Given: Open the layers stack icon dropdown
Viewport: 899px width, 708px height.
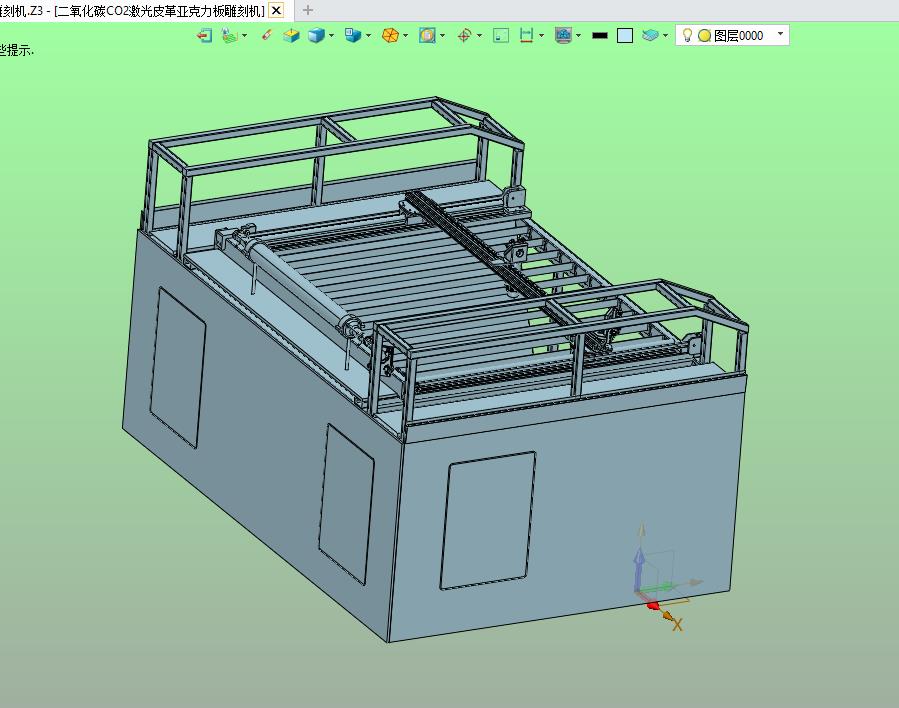Looking at the screenshot, I should 665,36.
